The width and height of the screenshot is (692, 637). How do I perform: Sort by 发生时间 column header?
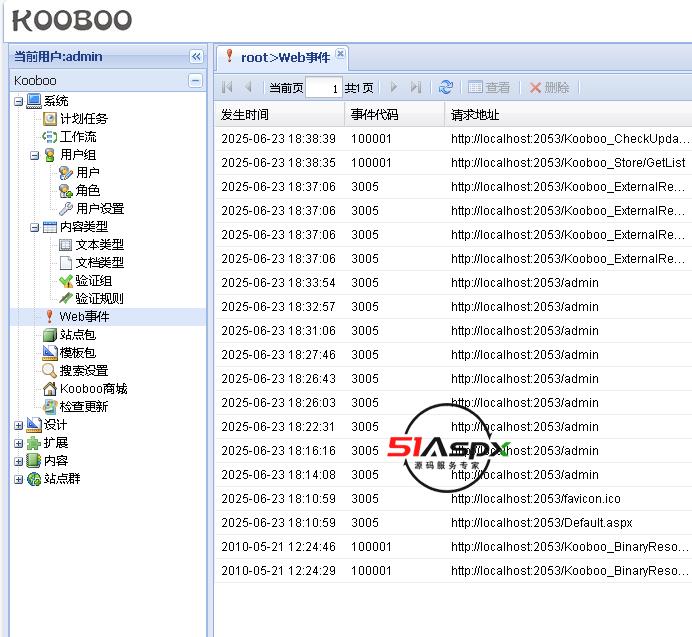pos(279,115)
